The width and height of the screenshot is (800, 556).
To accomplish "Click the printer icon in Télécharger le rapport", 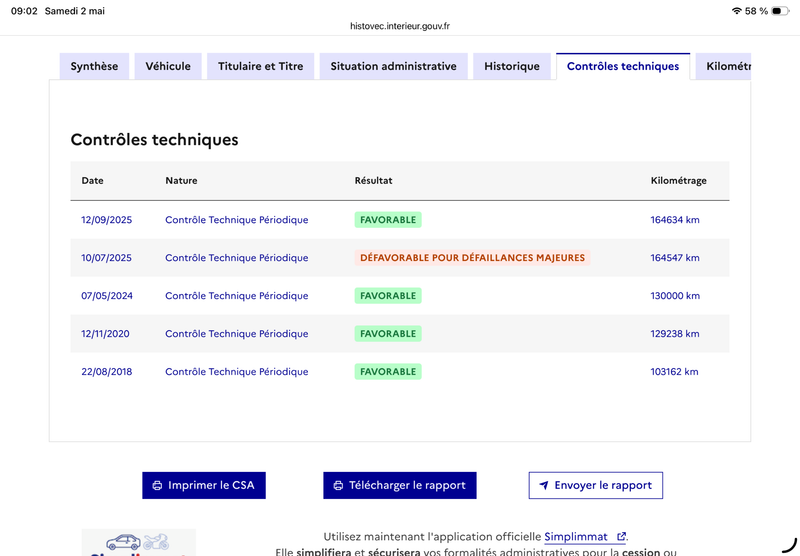I will (338, 486).
